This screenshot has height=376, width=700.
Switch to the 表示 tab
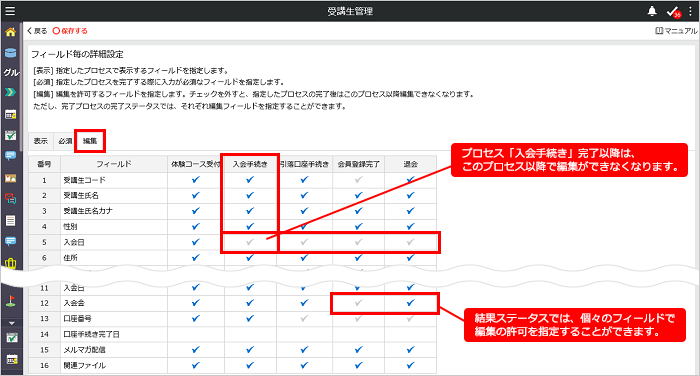coord(41,141)
